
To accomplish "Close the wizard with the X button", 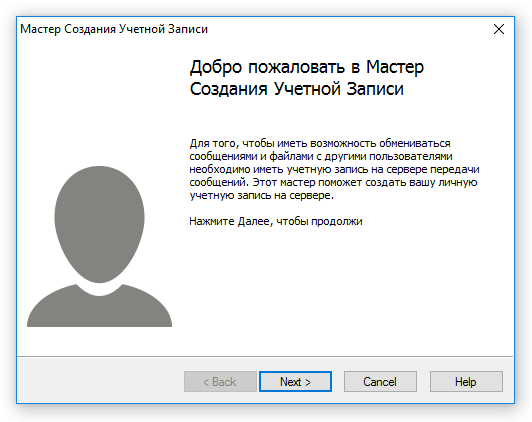I will point(499,29).
